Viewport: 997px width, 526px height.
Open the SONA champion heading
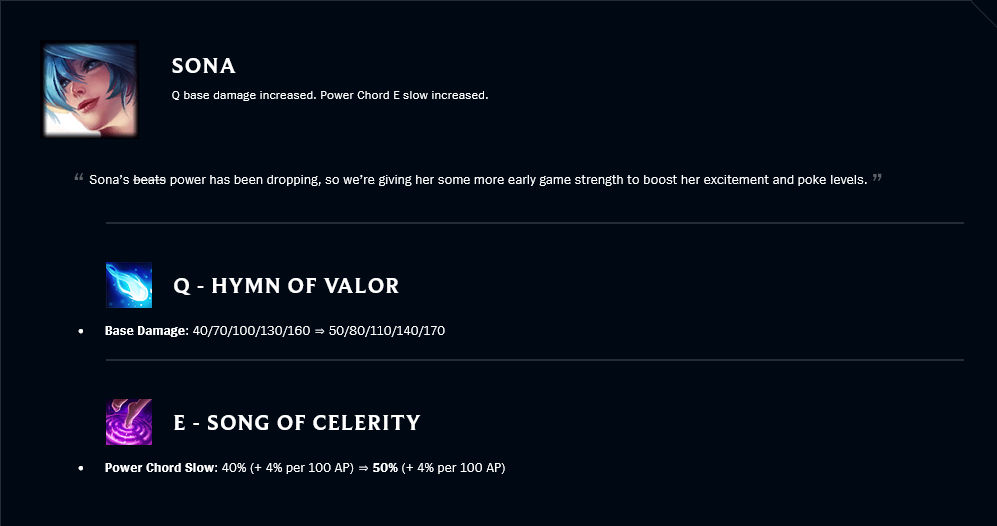[203, 66]
